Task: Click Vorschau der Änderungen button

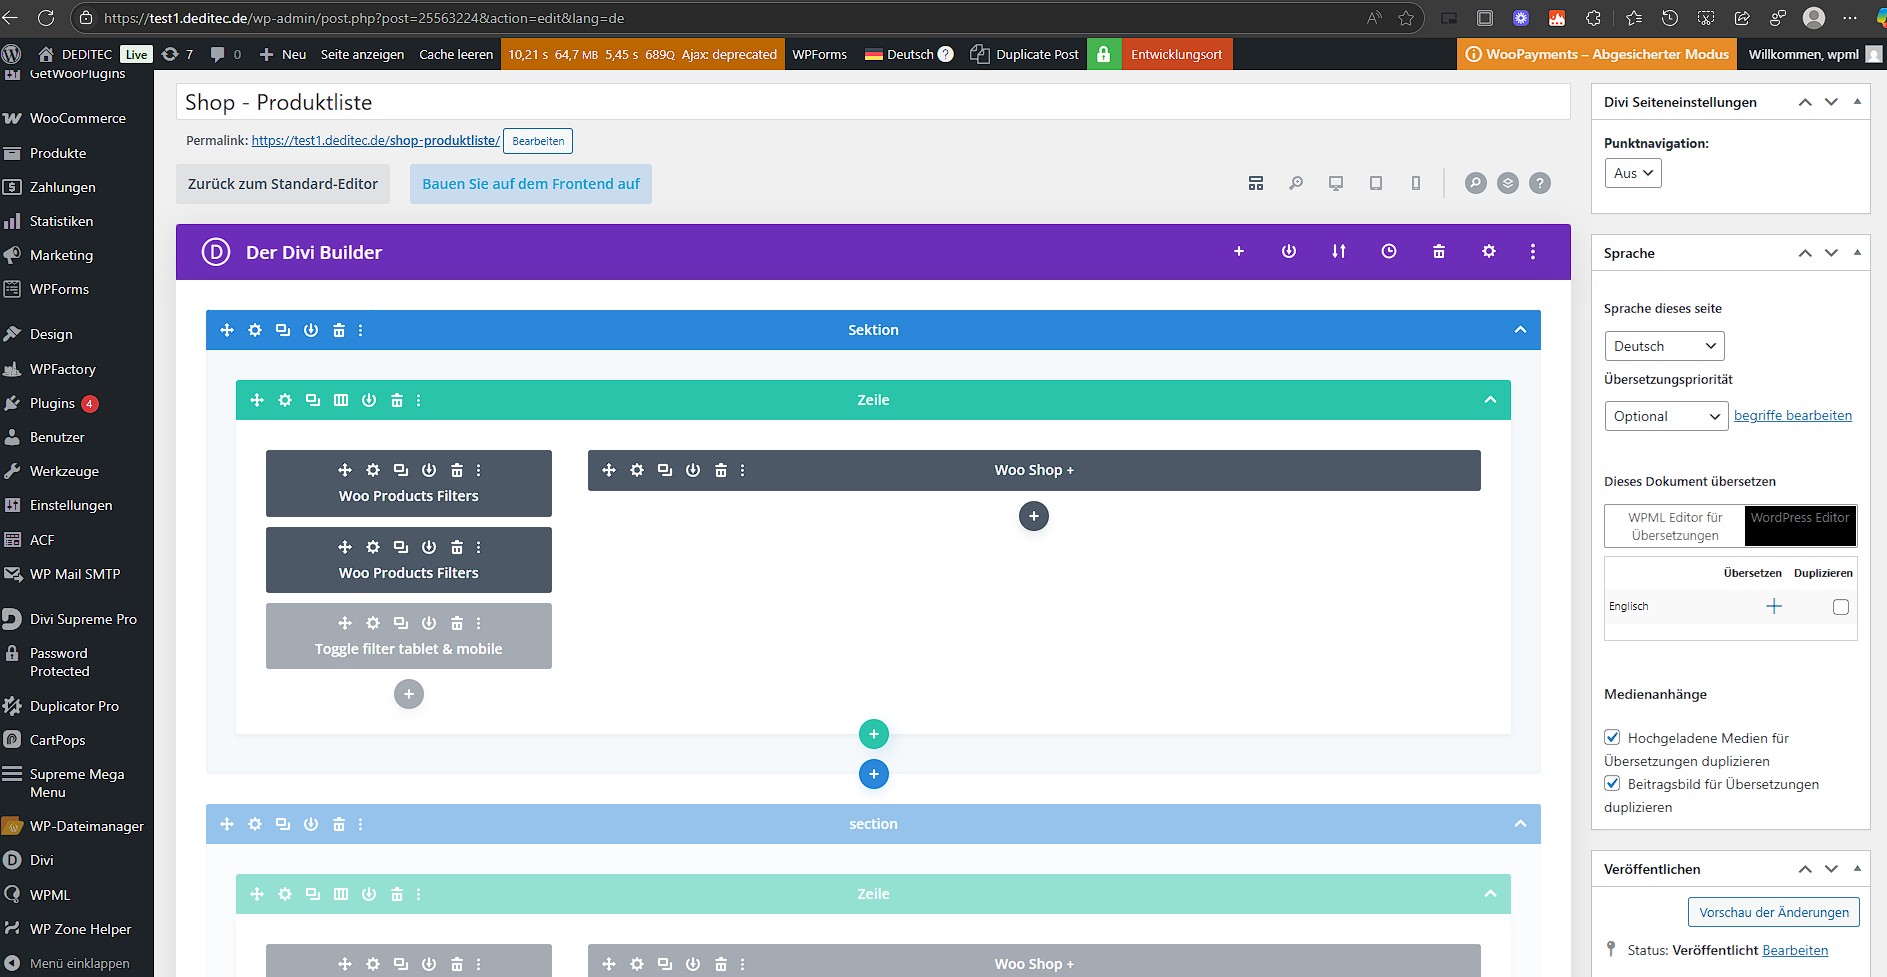Action: 1774,912
